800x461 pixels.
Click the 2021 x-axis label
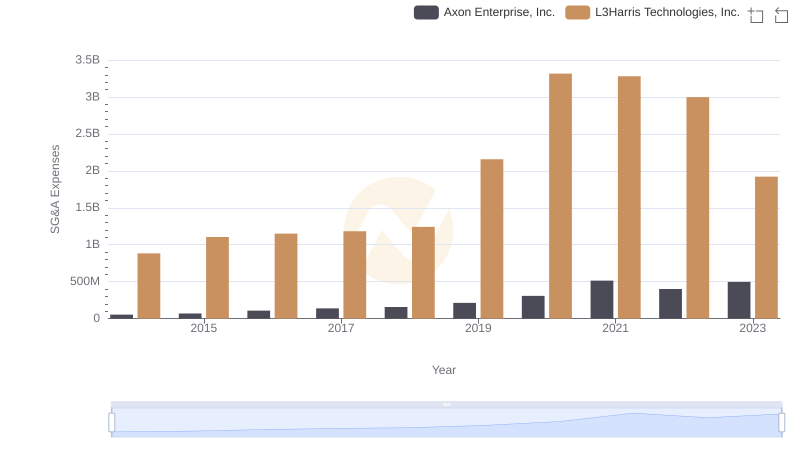pos(615,328)
